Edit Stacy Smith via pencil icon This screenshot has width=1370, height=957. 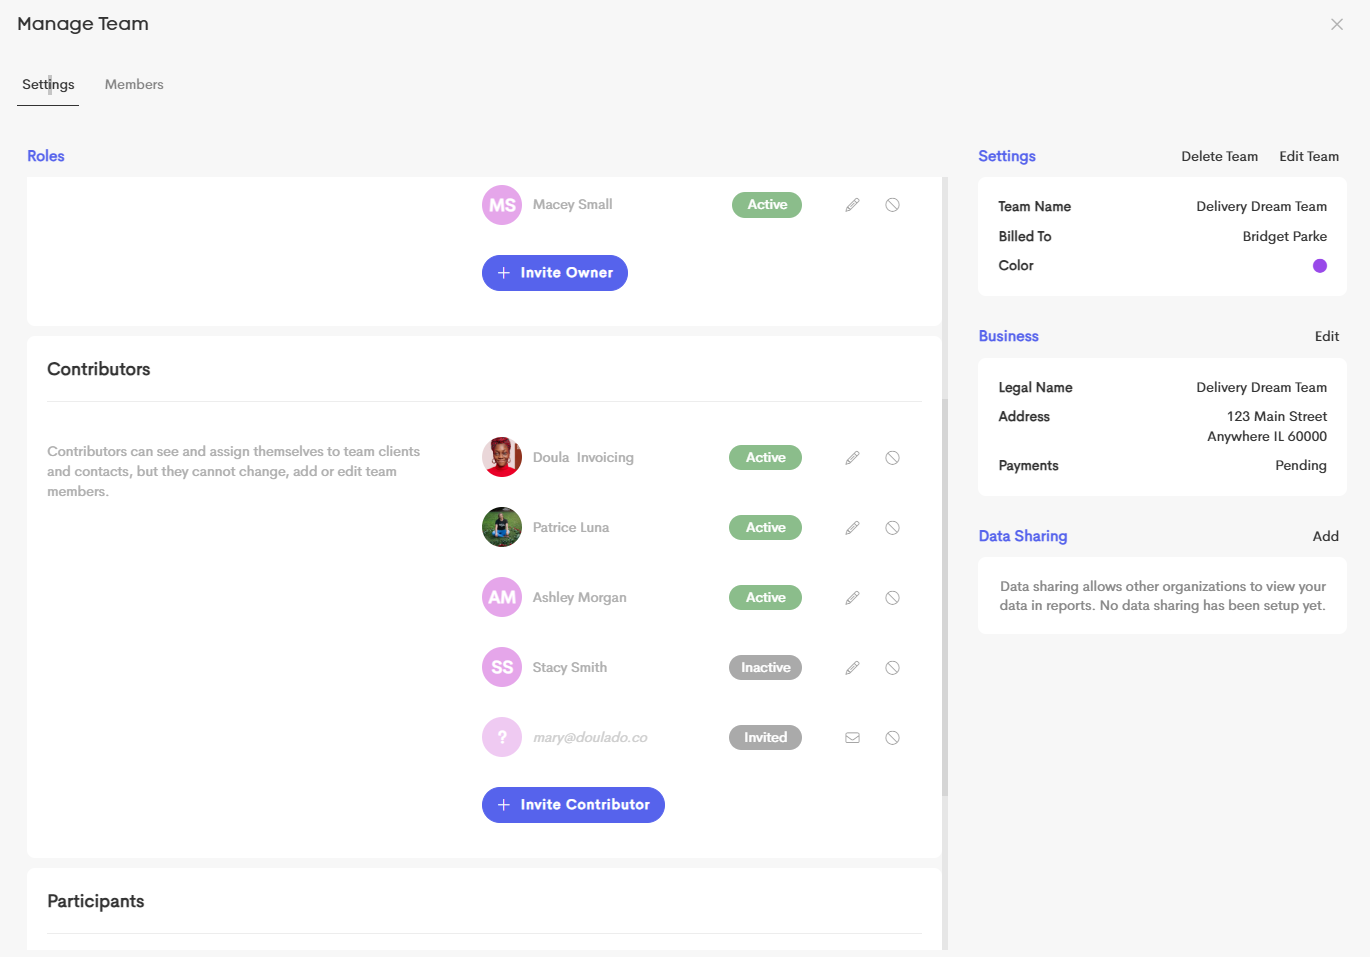point(852,668)
